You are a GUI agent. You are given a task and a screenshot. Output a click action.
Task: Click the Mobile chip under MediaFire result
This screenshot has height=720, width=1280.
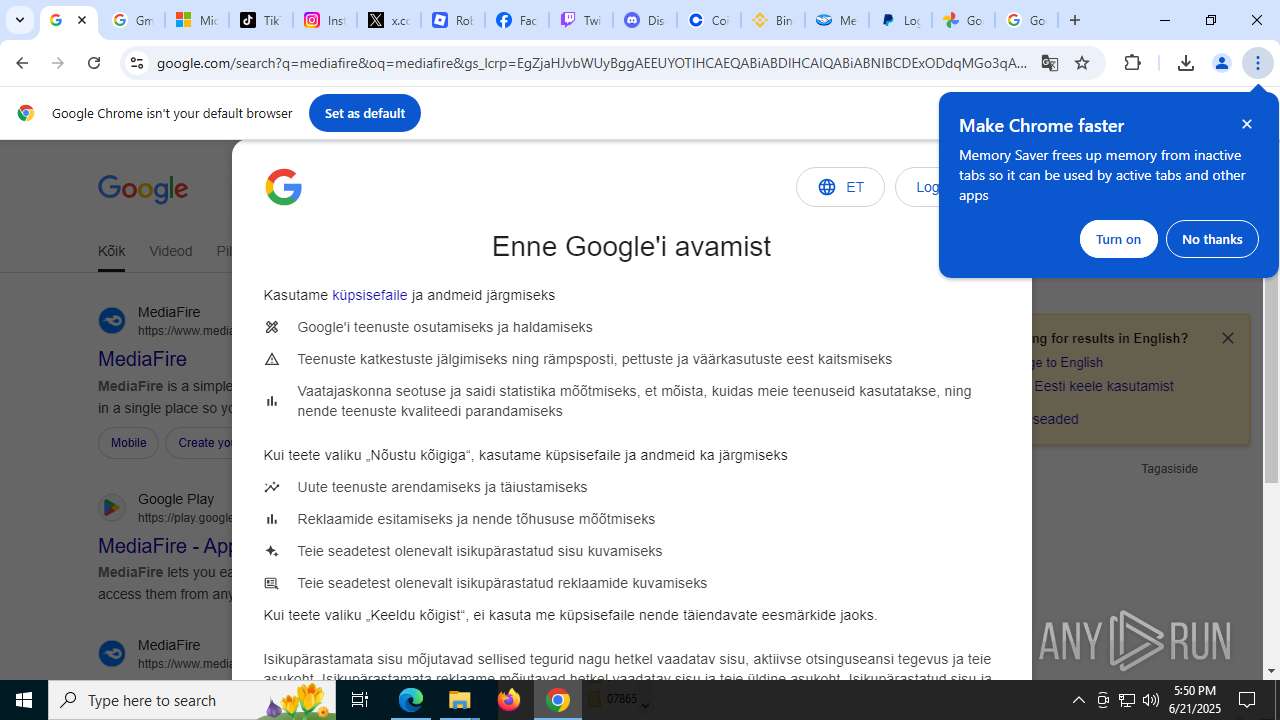pyautogui.click(x=128, y=443)
